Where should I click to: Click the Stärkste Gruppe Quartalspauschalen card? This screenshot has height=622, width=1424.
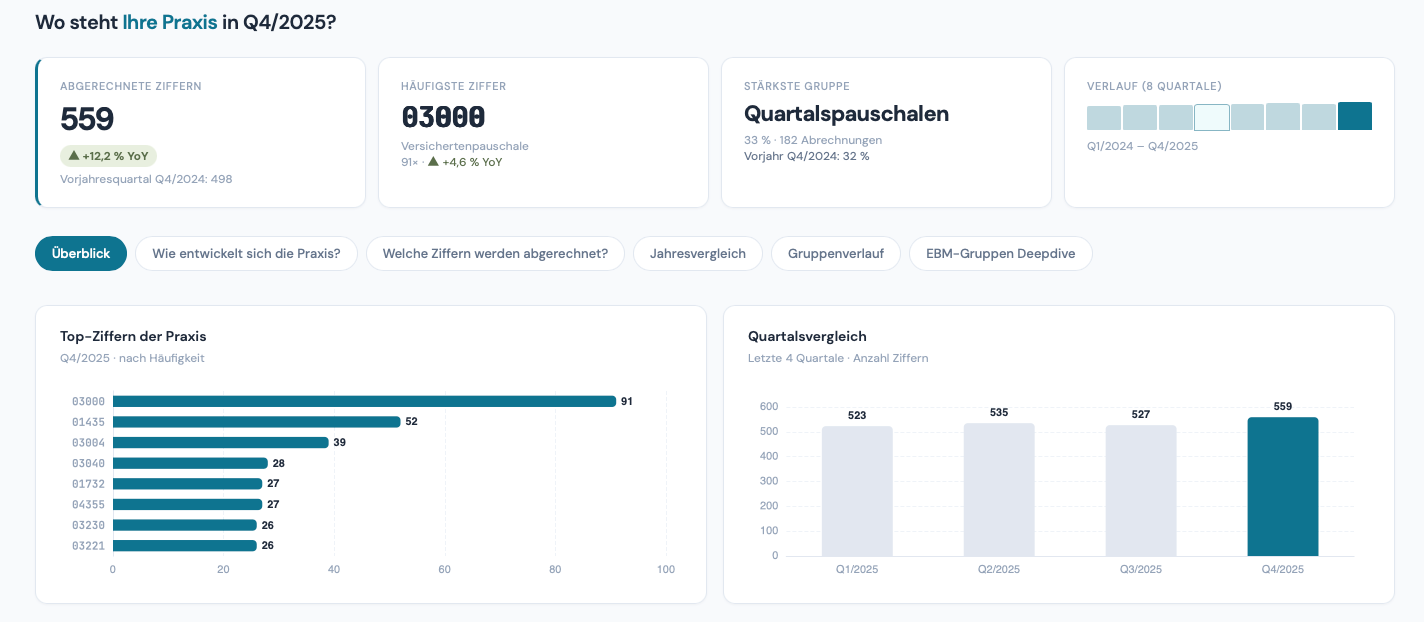click(x=886, y=132)
